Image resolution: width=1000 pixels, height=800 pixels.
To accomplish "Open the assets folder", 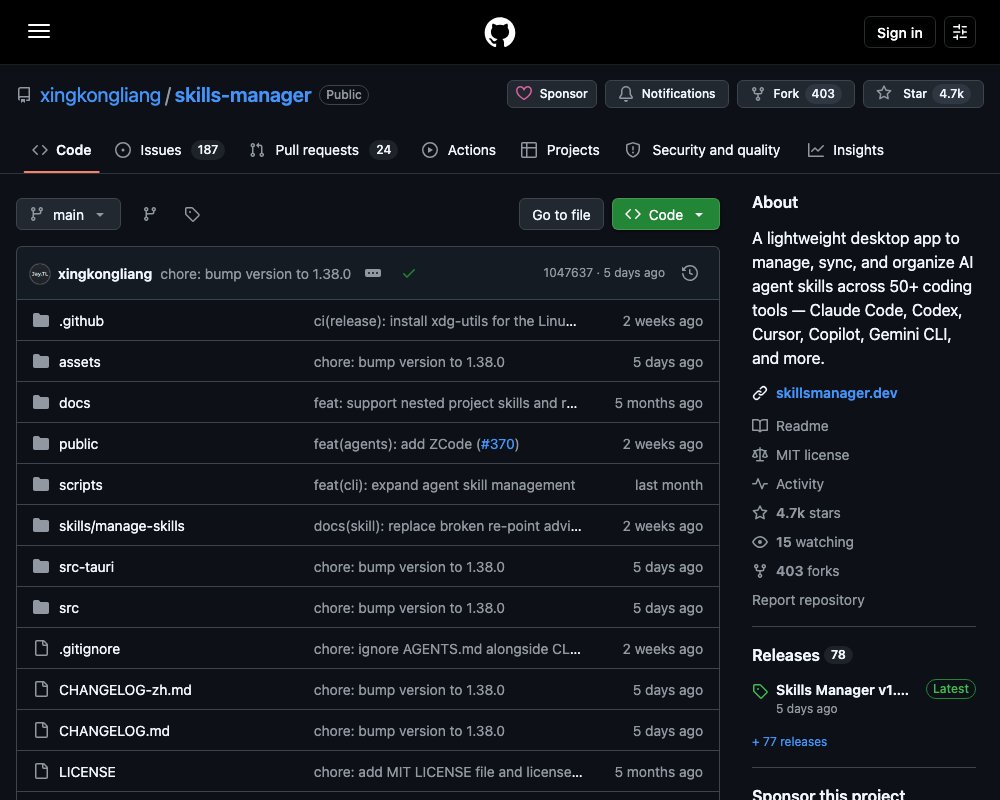I will pyautogui.click(x=80, y=362).
